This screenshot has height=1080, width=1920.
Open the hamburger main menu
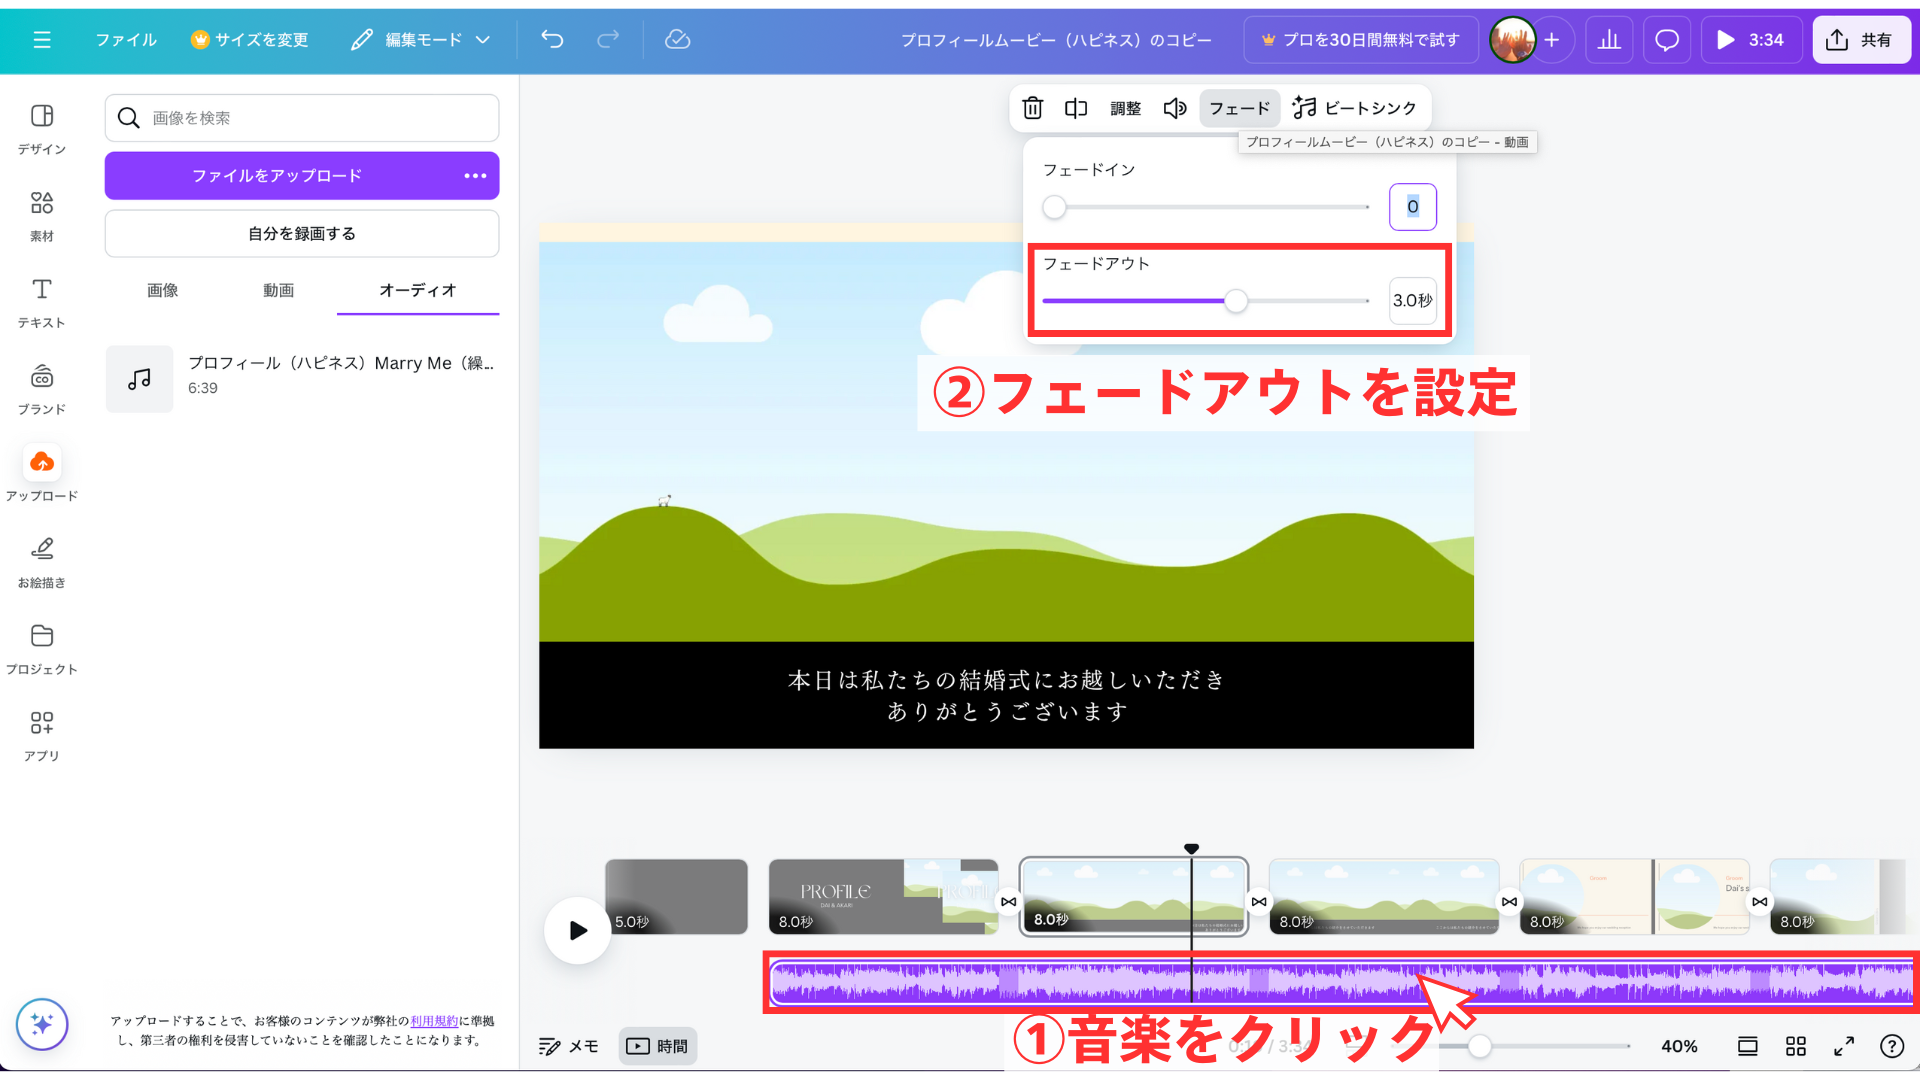41,40
